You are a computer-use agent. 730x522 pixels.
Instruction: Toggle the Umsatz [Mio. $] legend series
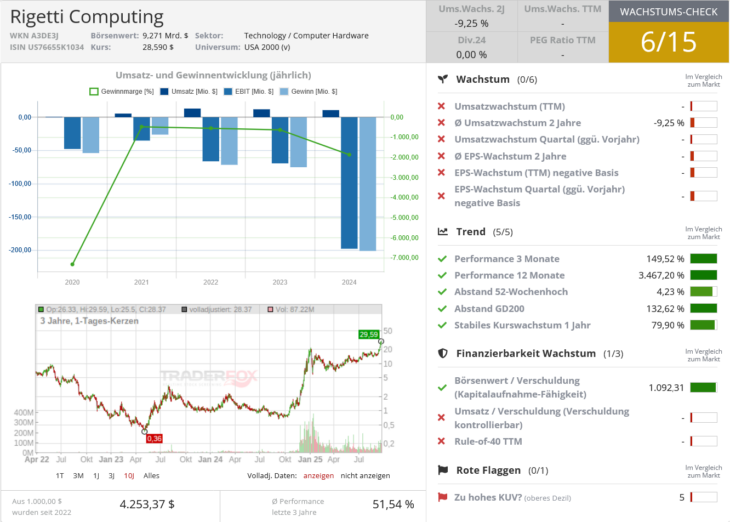pos(189,92)
